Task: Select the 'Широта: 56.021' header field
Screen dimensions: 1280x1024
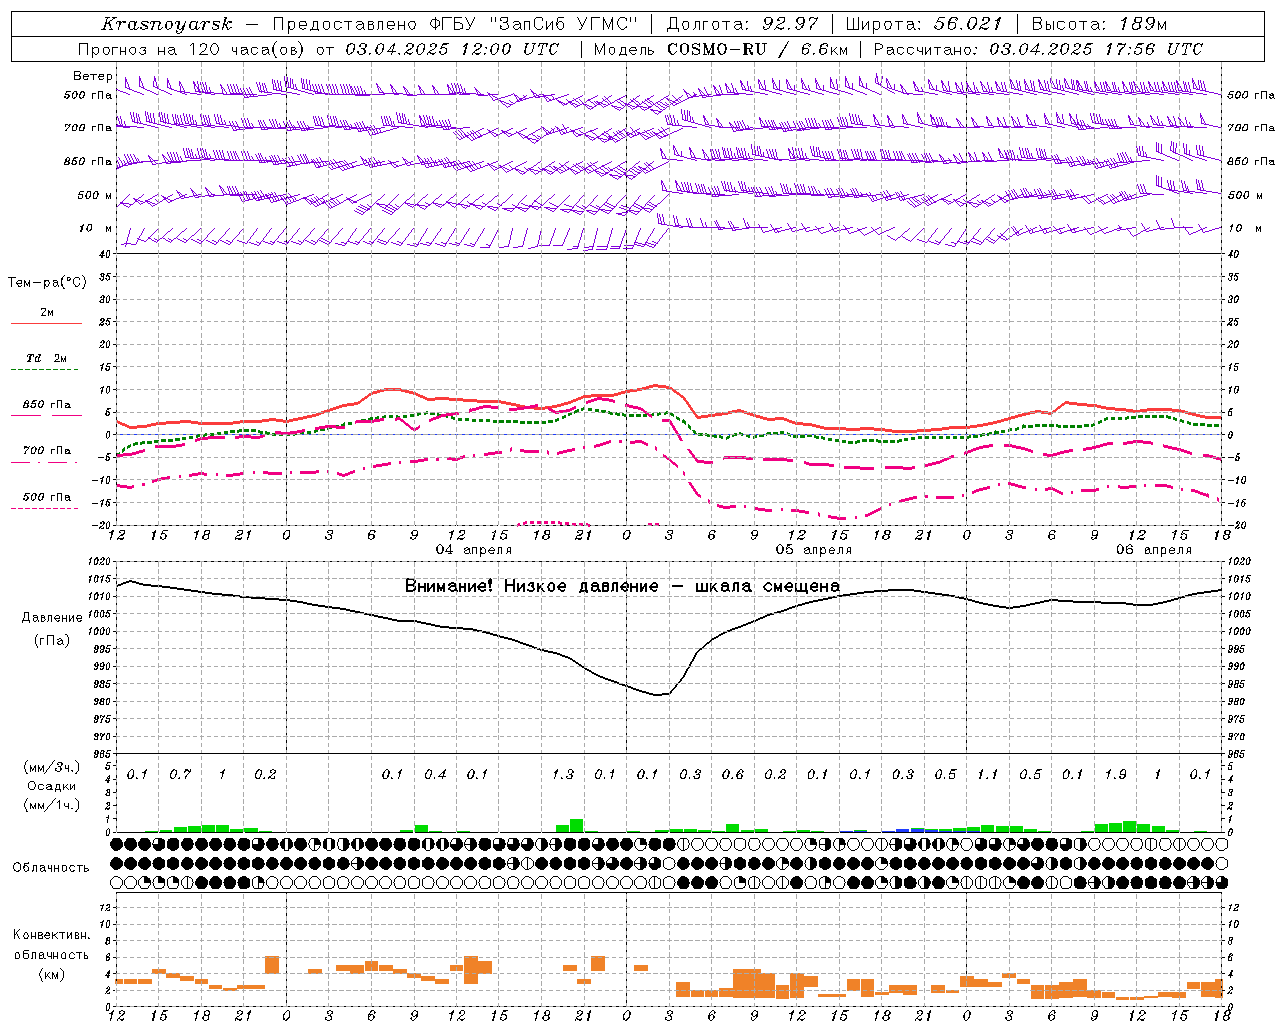Action: 923,24
